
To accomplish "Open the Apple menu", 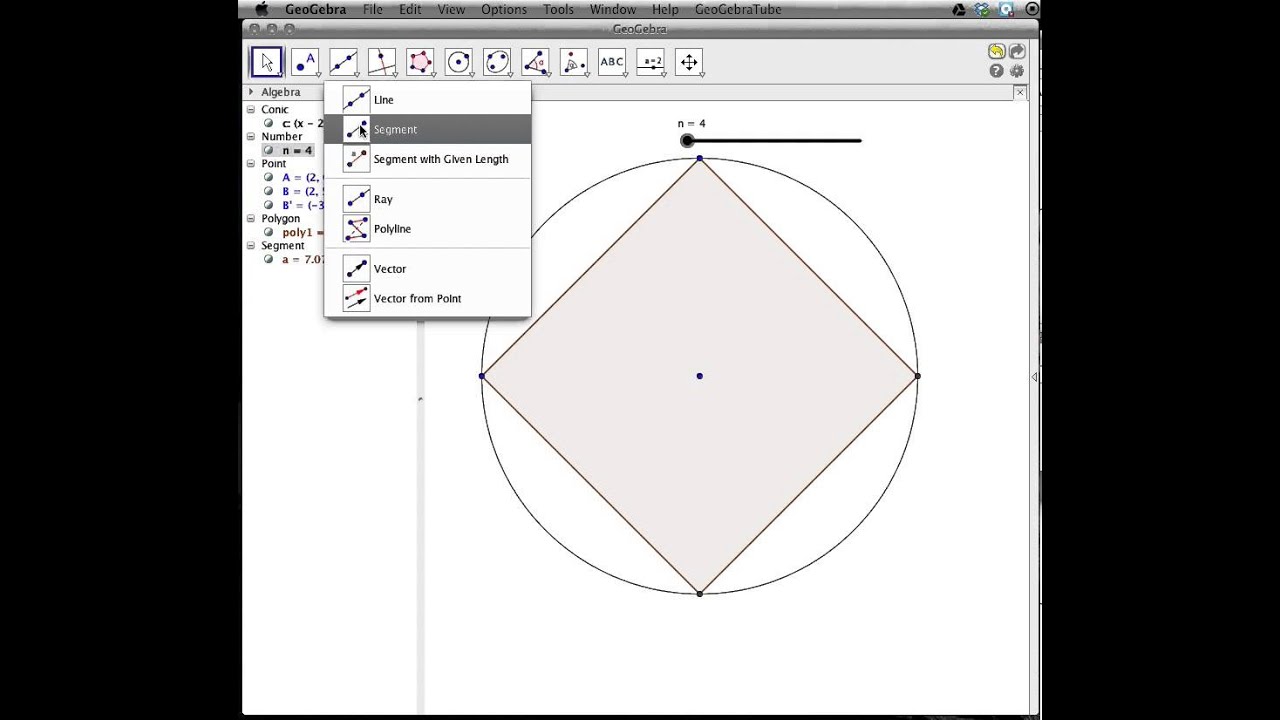I will coord(262,9).
